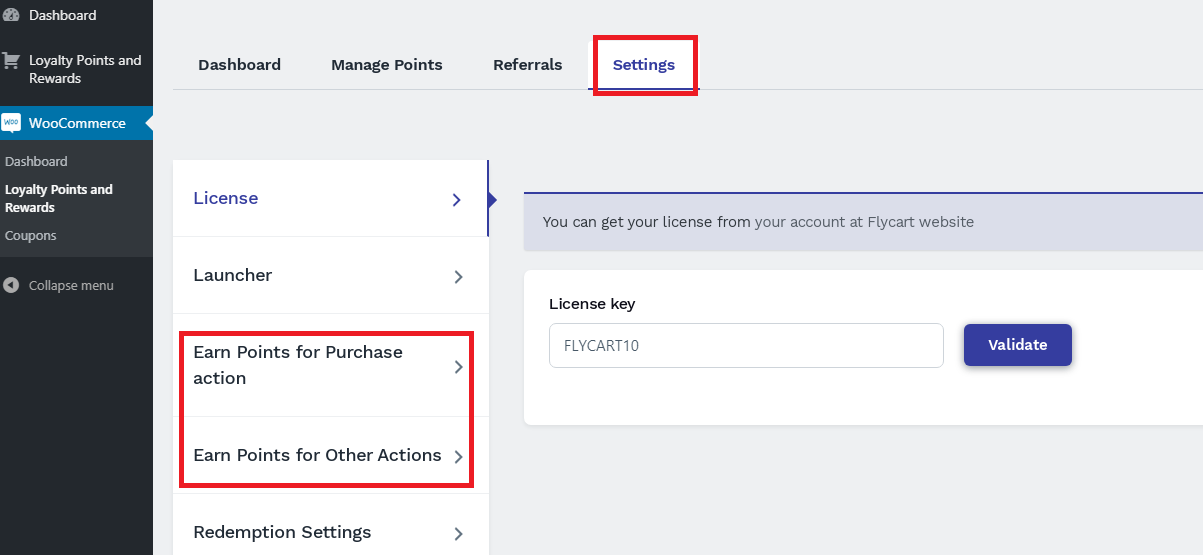Expand Earn Points for Other Actions chevron
Image resolution: width=1203 pixels, height=555 pixels.
click(x=459, y=456)
